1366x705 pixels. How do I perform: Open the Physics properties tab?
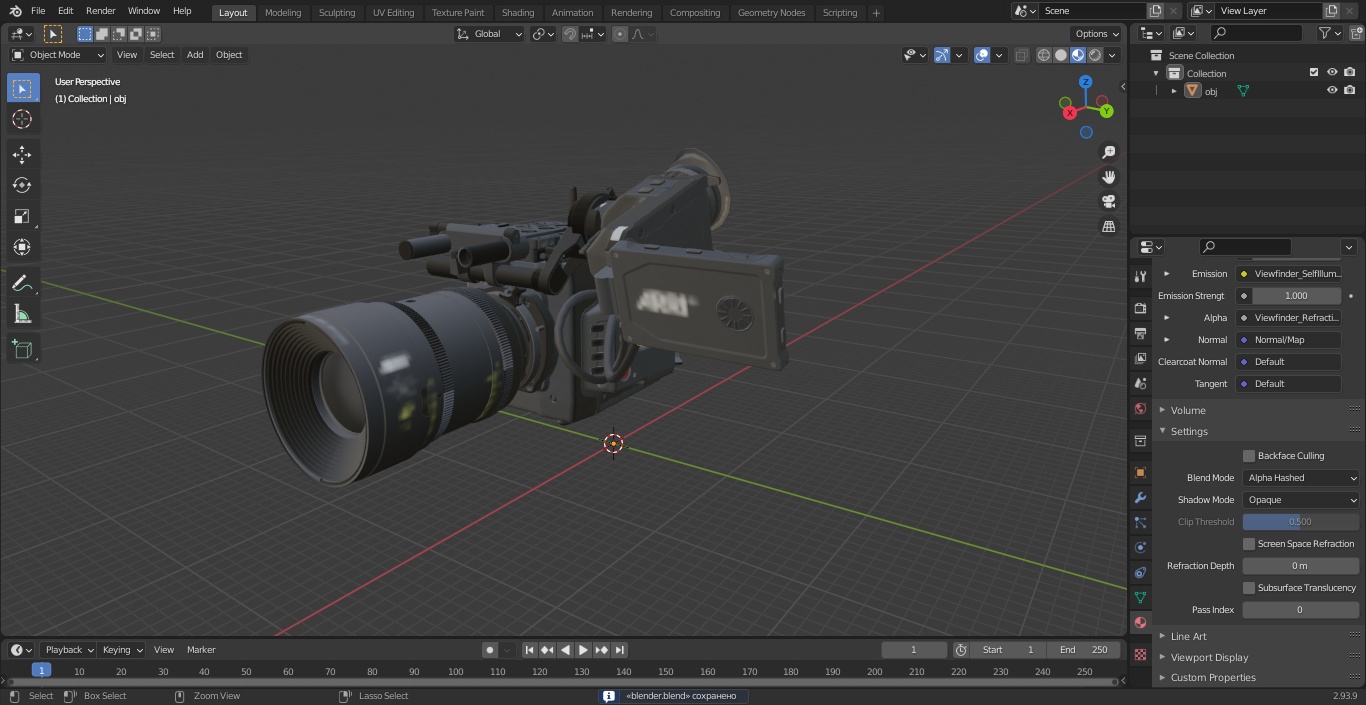[1140, 547]
